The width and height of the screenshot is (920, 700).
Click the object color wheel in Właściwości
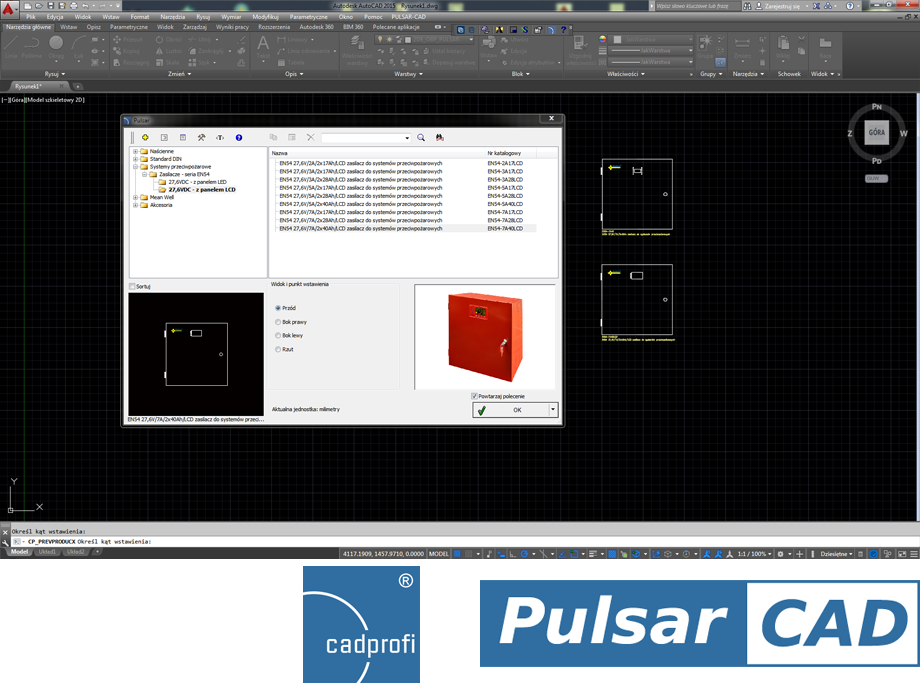[x=603, y=39]
